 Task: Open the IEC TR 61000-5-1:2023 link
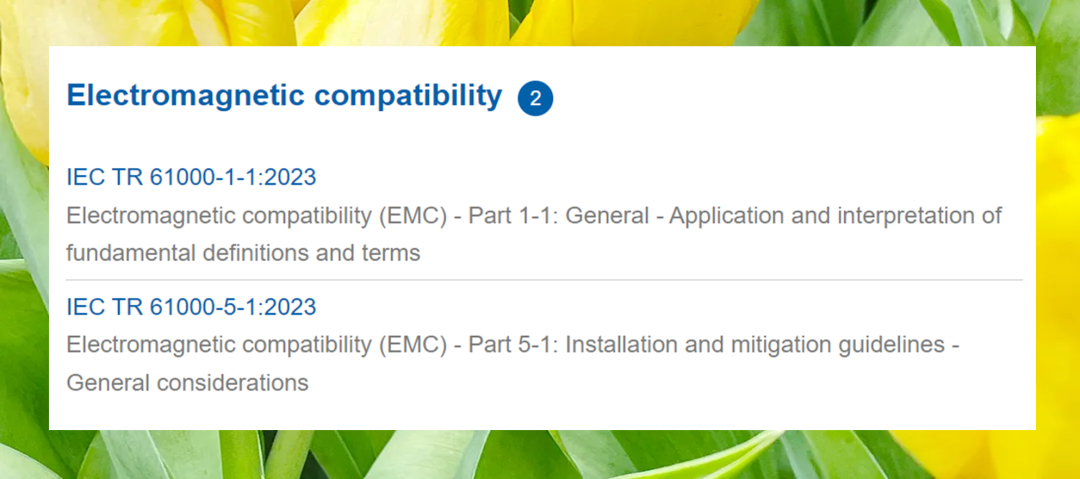tap(191, 307)
